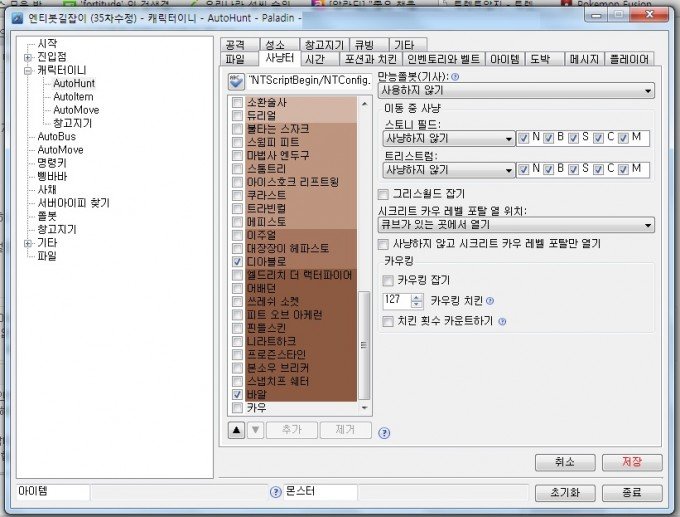Click the monster list vertical scrollbar
Viewport: 680px width, 517px height.
pyautogui.click(x=364, y=340)
